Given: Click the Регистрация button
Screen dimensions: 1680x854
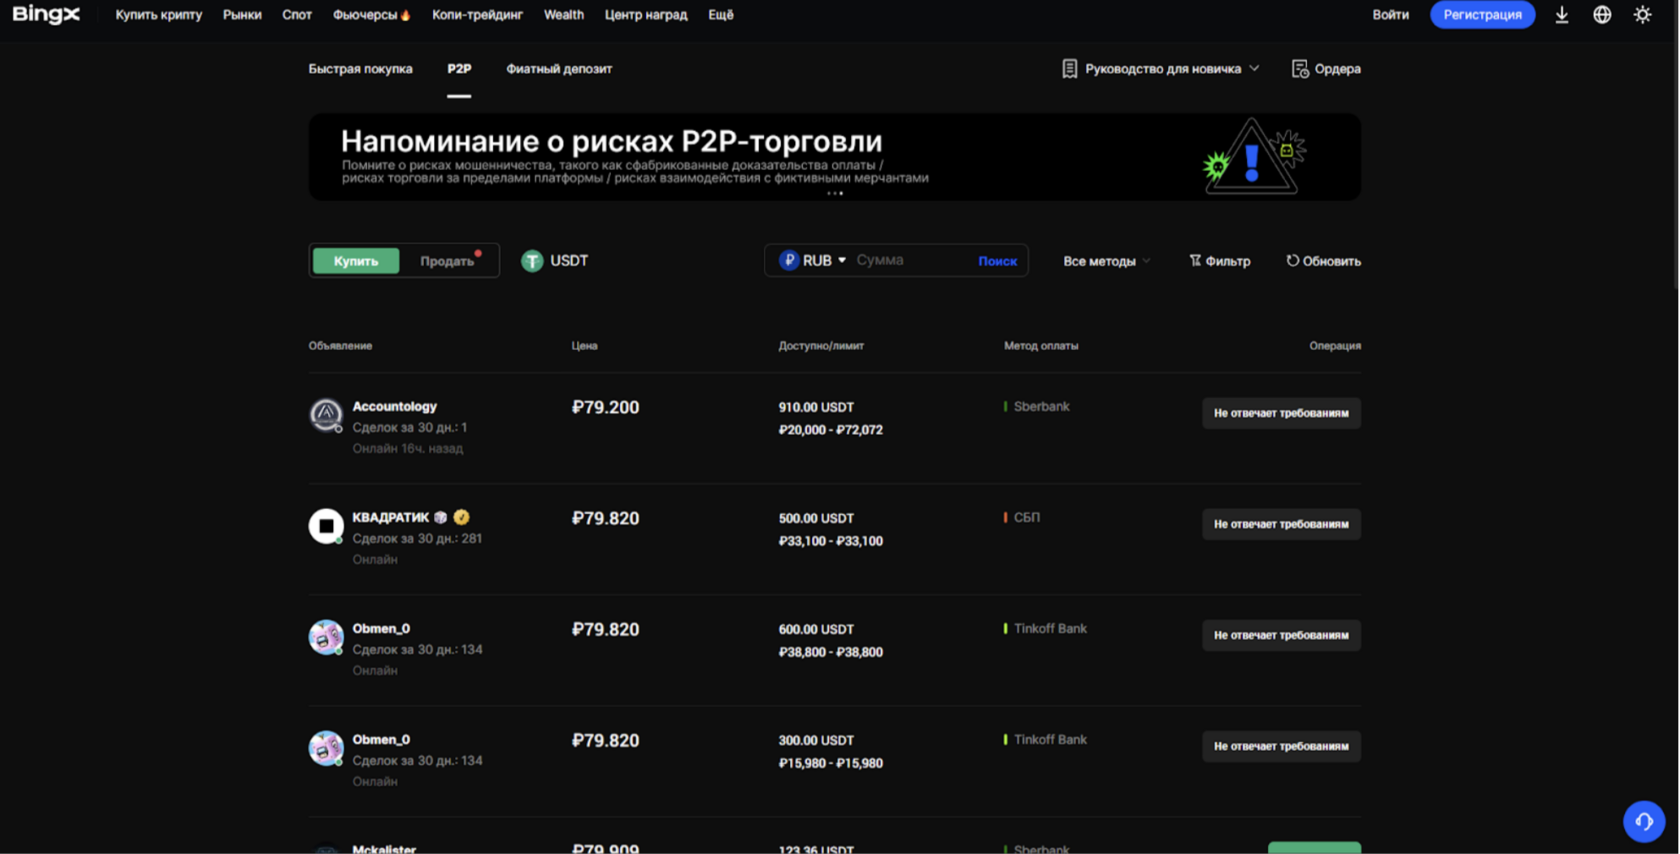Looking at the screenshot, I should point(1482,15).
